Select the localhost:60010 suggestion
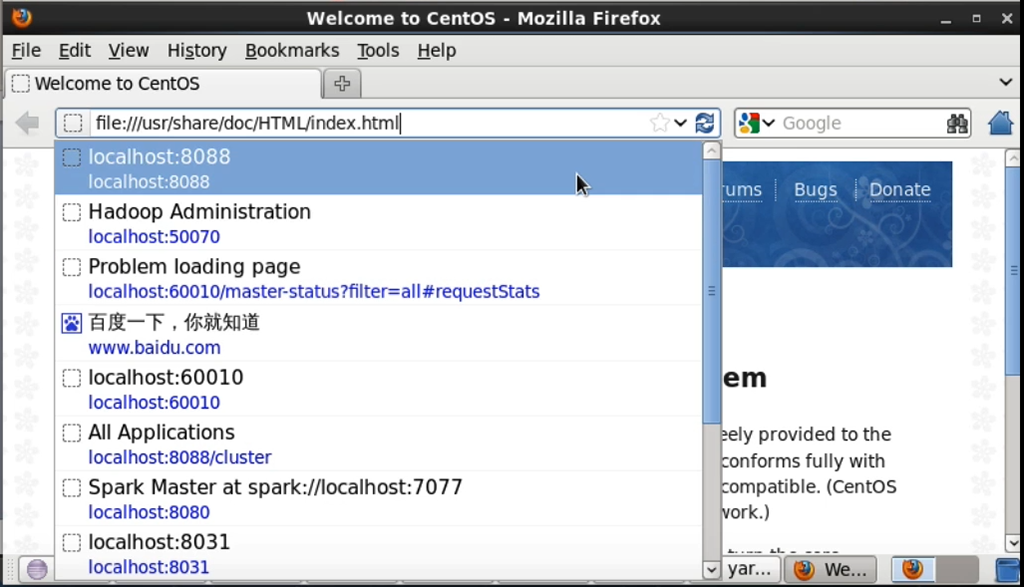 pos(378,389)
